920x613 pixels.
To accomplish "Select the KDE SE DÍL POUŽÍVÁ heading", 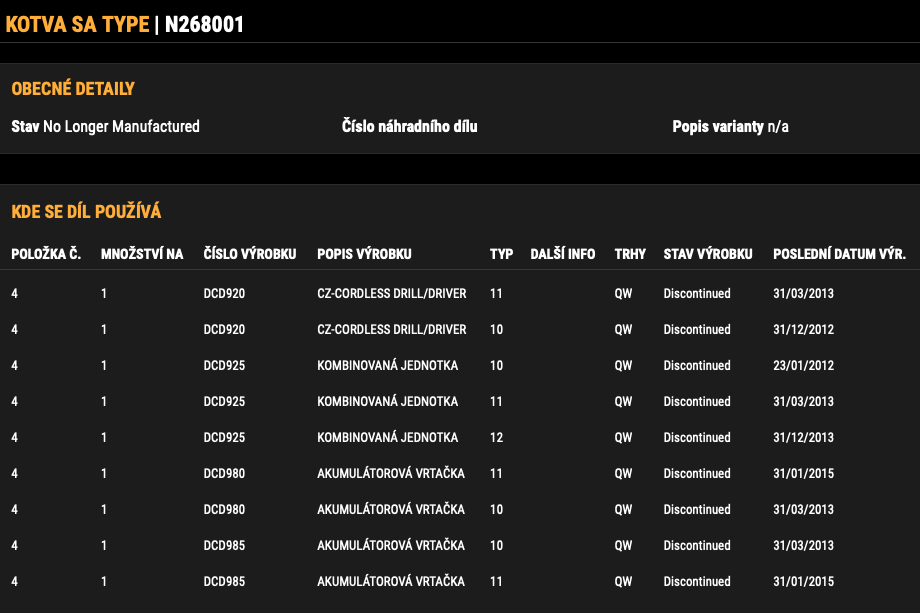I will pyautogui.click(x=86, y=211).
